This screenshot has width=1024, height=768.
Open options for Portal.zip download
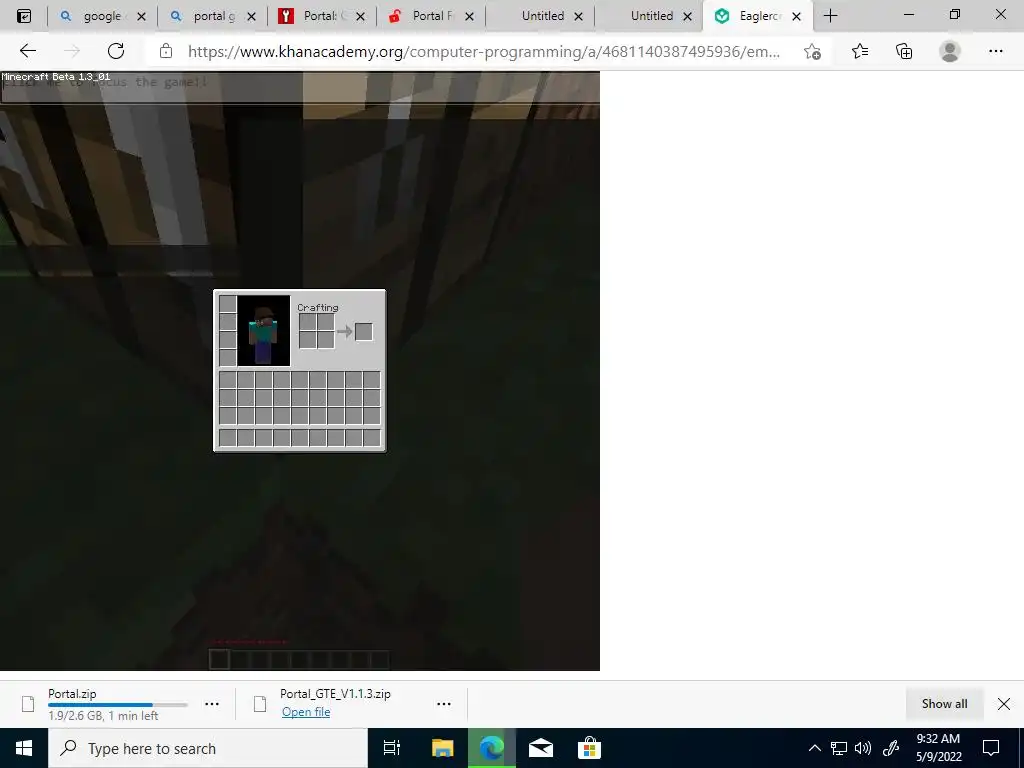click(x=212, y=704)
